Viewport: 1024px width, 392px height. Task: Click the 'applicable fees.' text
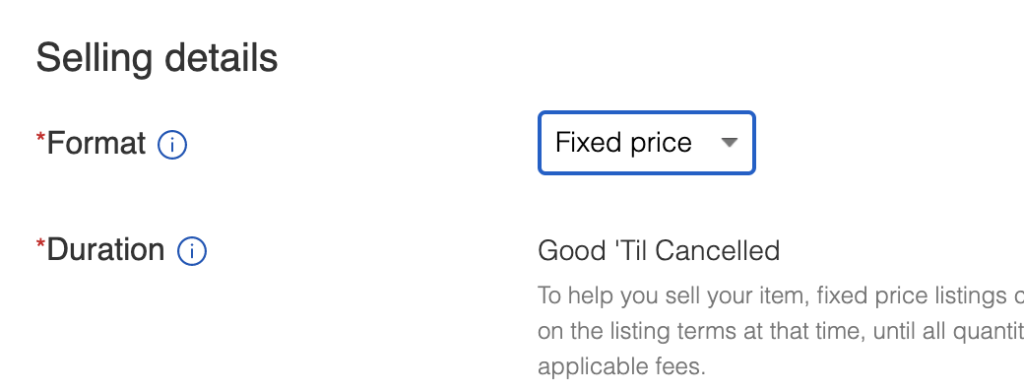[x=622, y=367]
